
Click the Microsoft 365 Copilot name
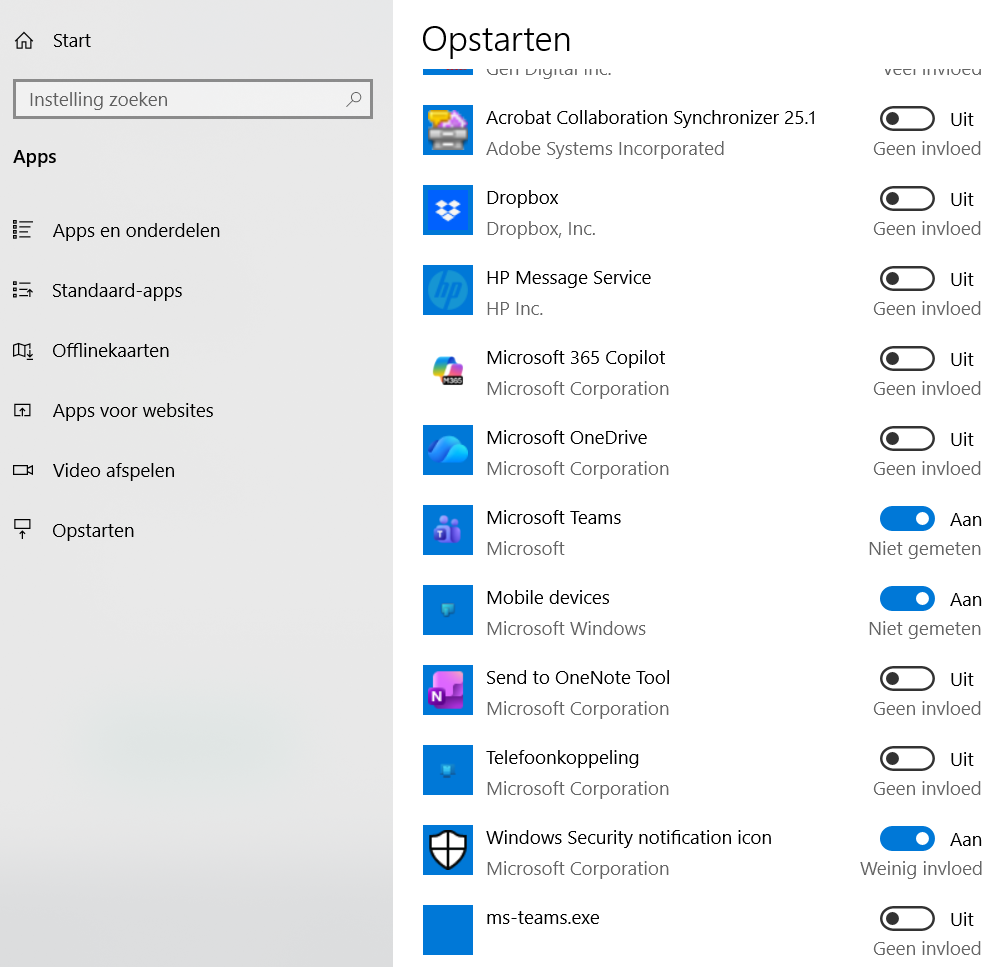(575, 357)
